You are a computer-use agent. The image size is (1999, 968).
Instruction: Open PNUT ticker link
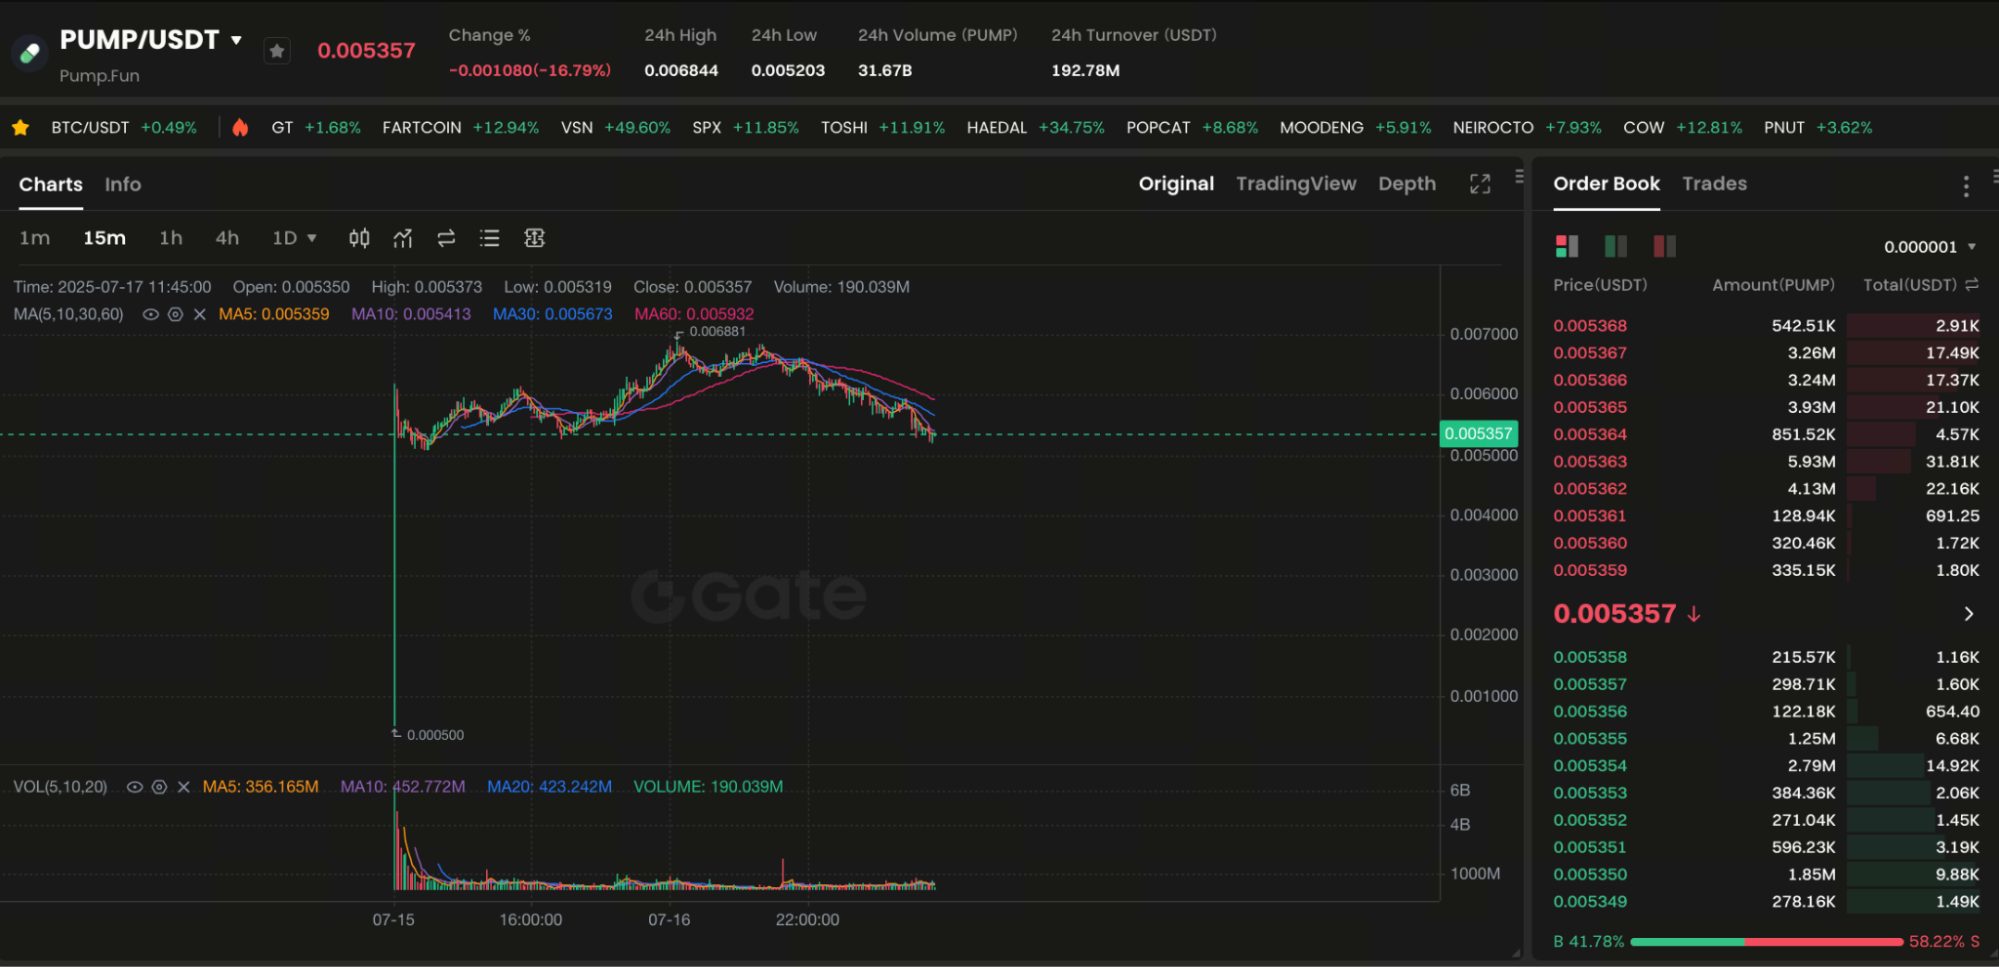point(1817,128)
